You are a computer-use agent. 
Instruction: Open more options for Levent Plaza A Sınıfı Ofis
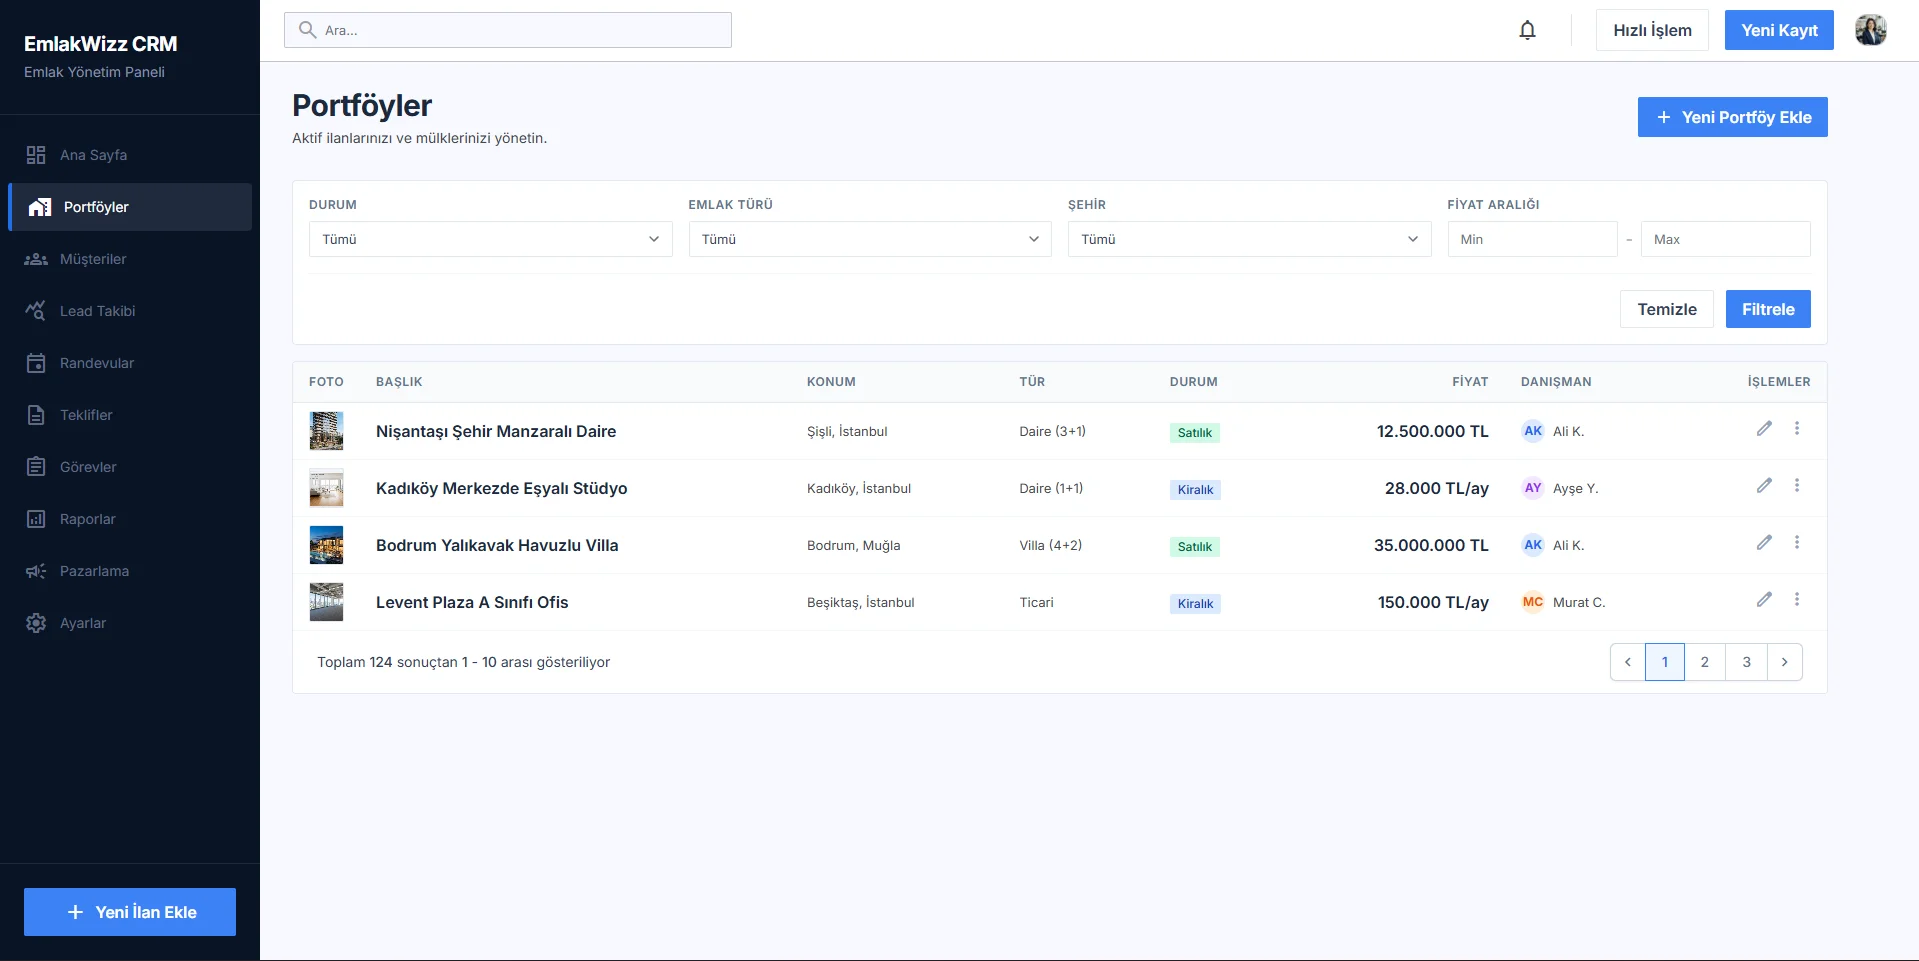(1797, 599)
